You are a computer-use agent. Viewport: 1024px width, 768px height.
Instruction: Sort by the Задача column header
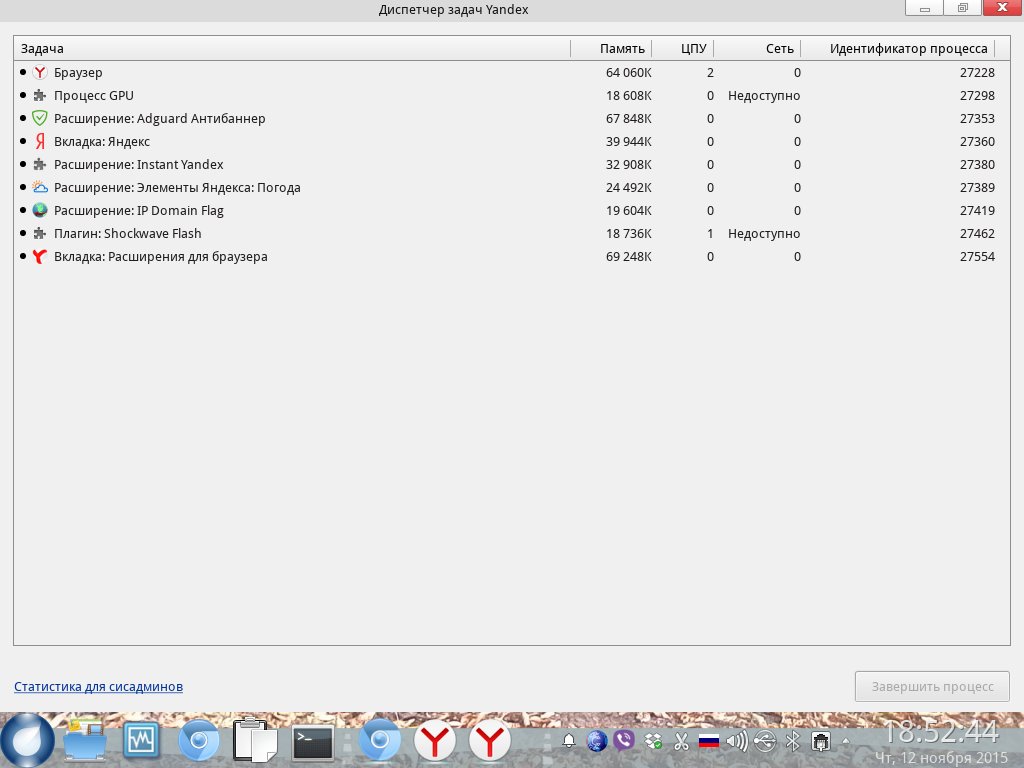[292, 48]
